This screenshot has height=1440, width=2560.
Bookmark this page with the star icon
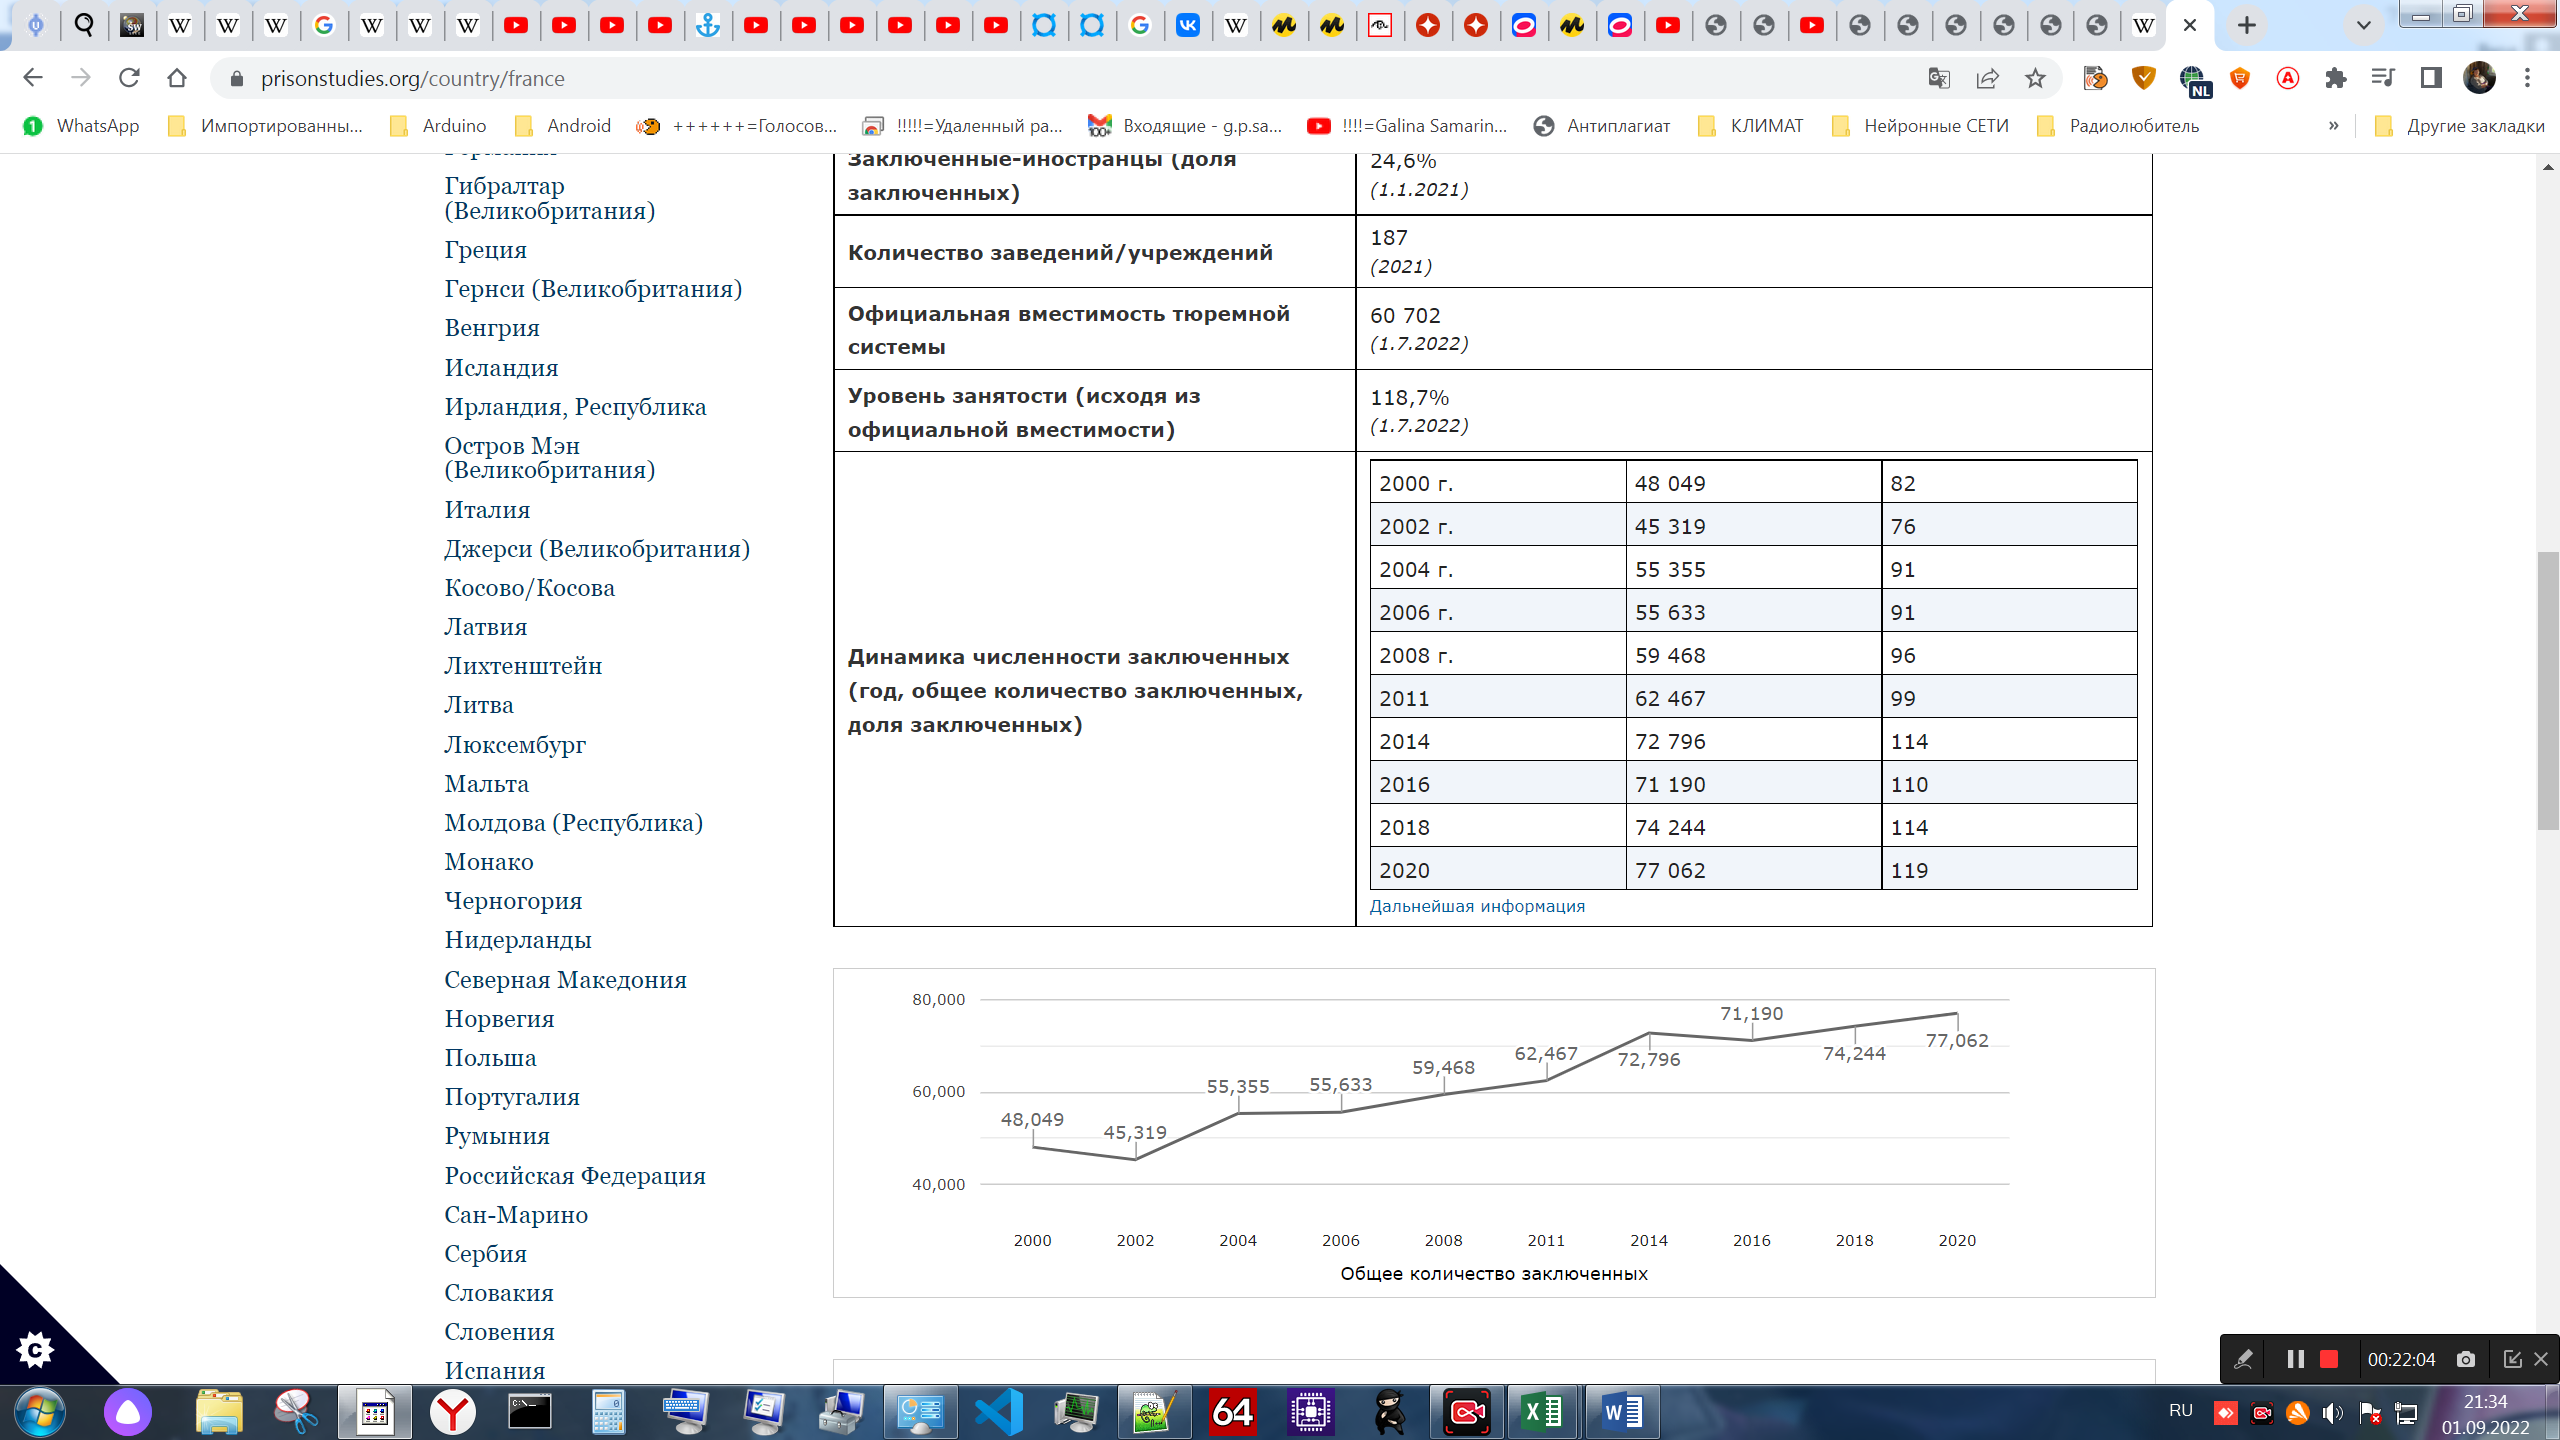(2035, 78)
